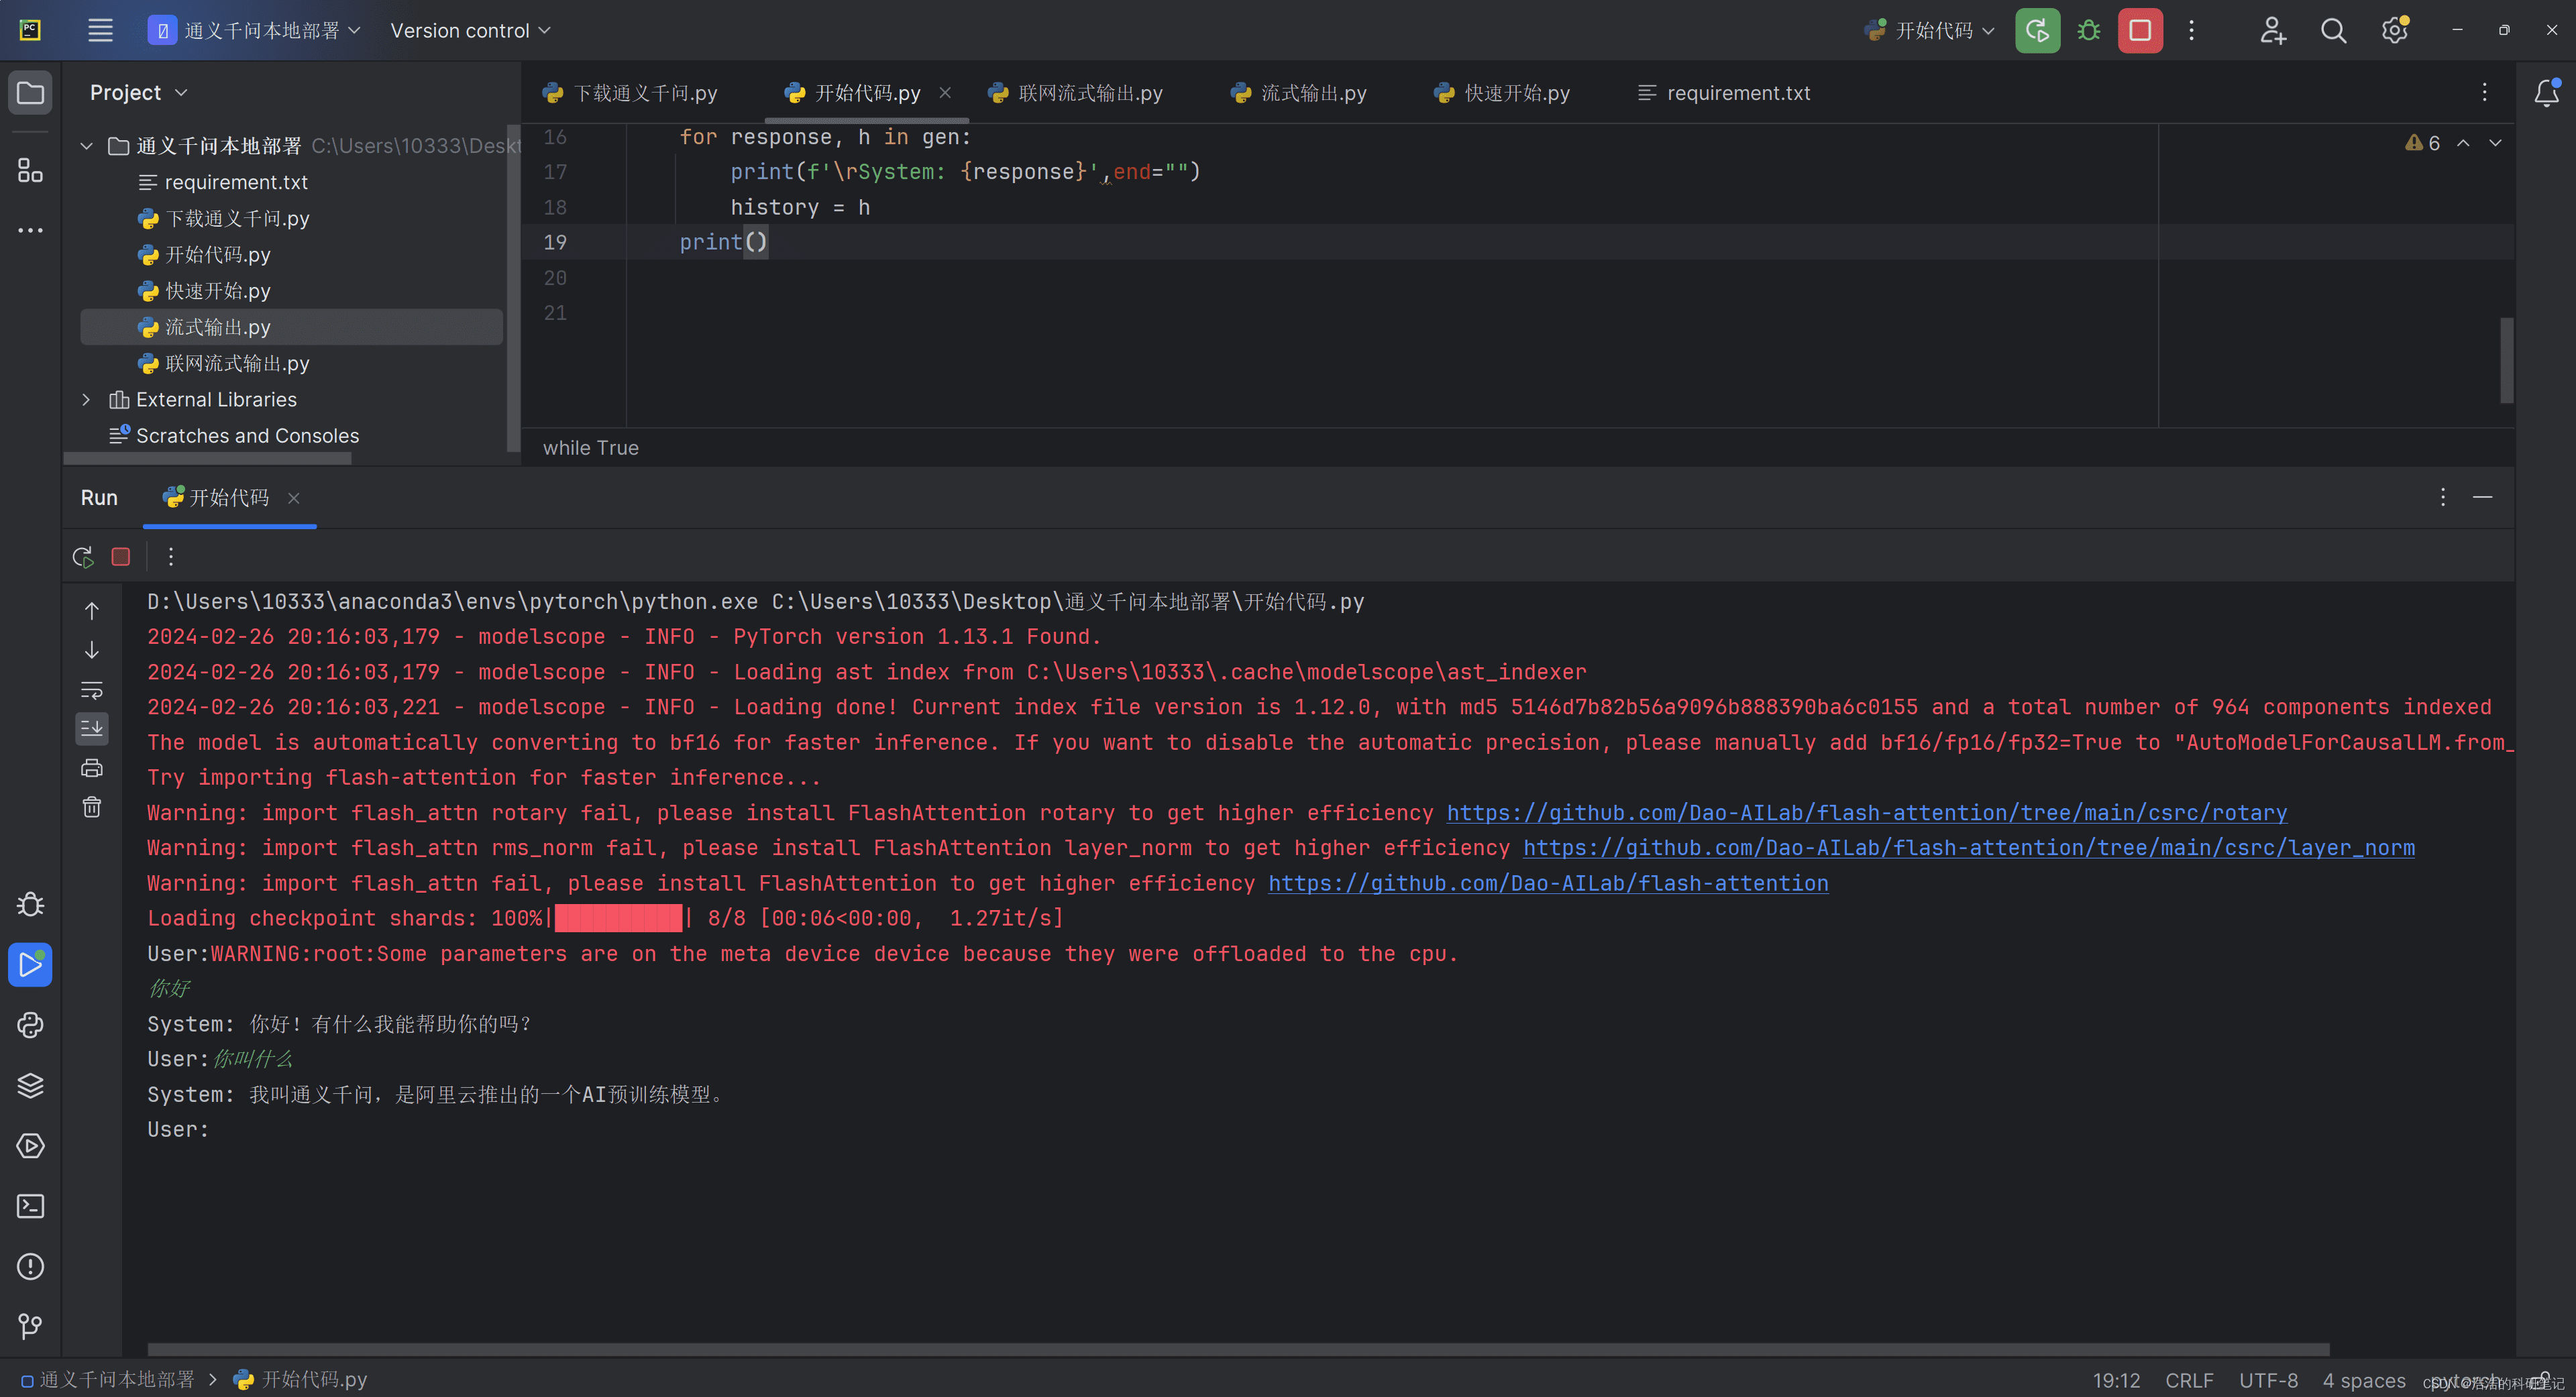The height and width of the screenshot is (1397, 2576).
Task: Switch to 下载通义千问.py editor tab
Action: (x=630, y=93)
